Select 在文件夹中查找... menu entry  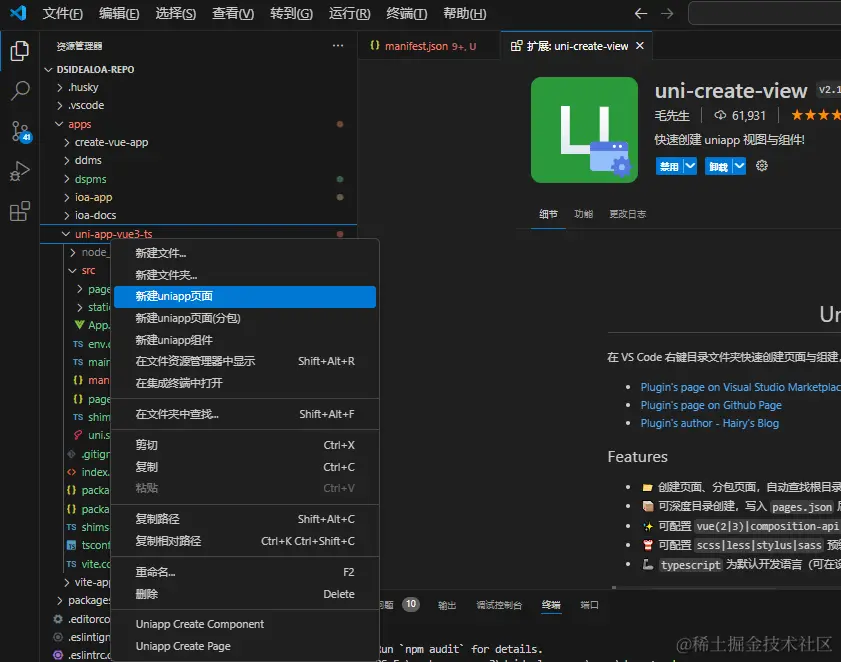coord(245,414)
